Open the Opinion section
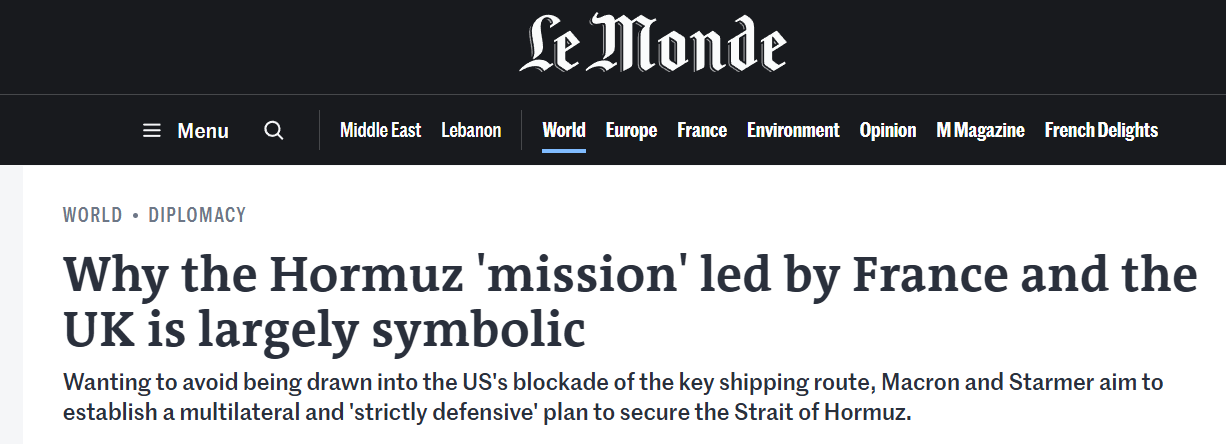The height and width of the screenshot is (444, 1226). coord(888,130)
